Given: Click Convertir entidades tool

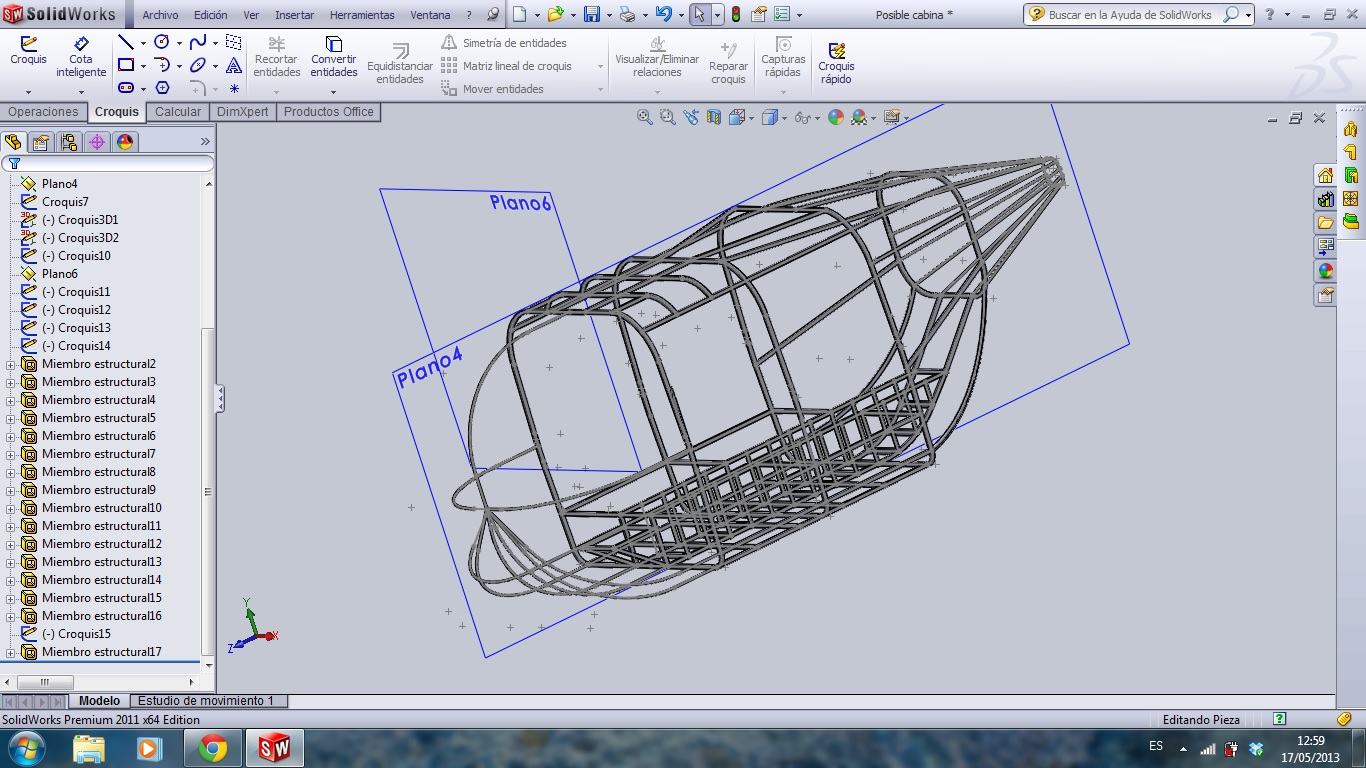Looking at the screenshot, I should tap(334, 57).
